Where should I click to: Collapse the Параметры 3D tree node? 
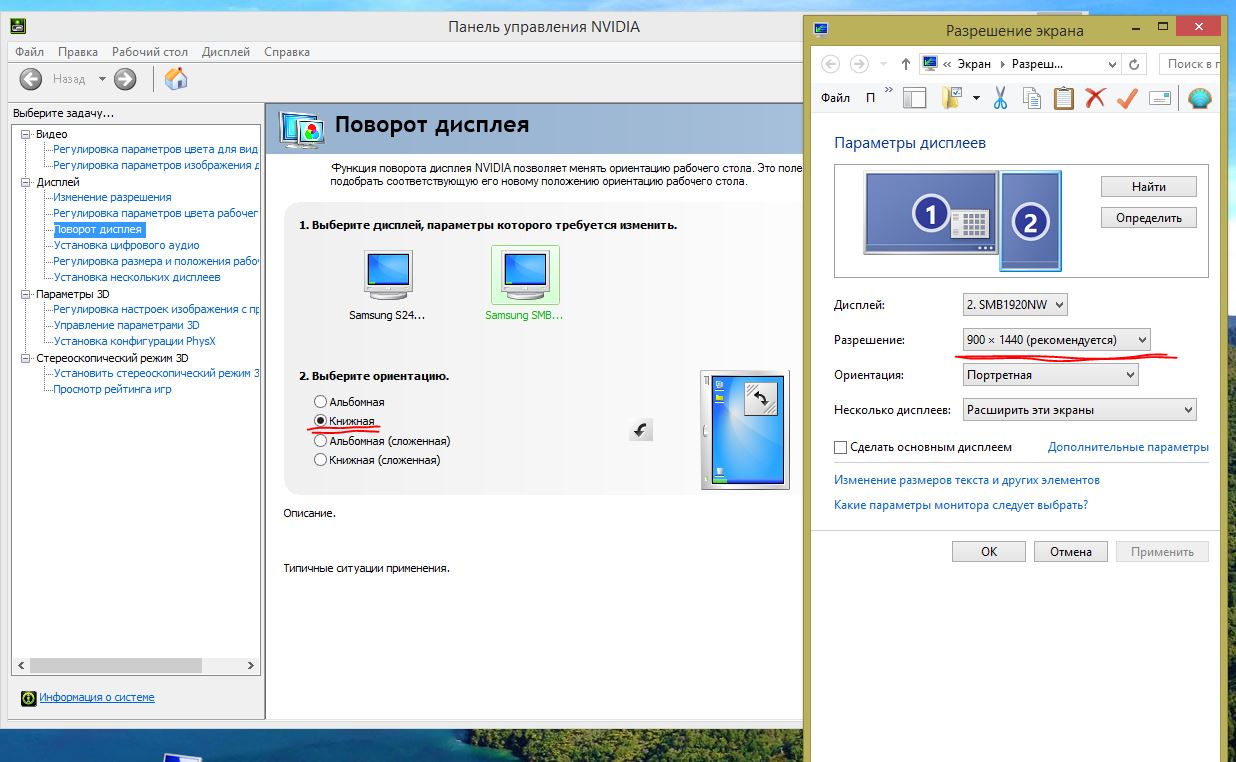point(26,294)
